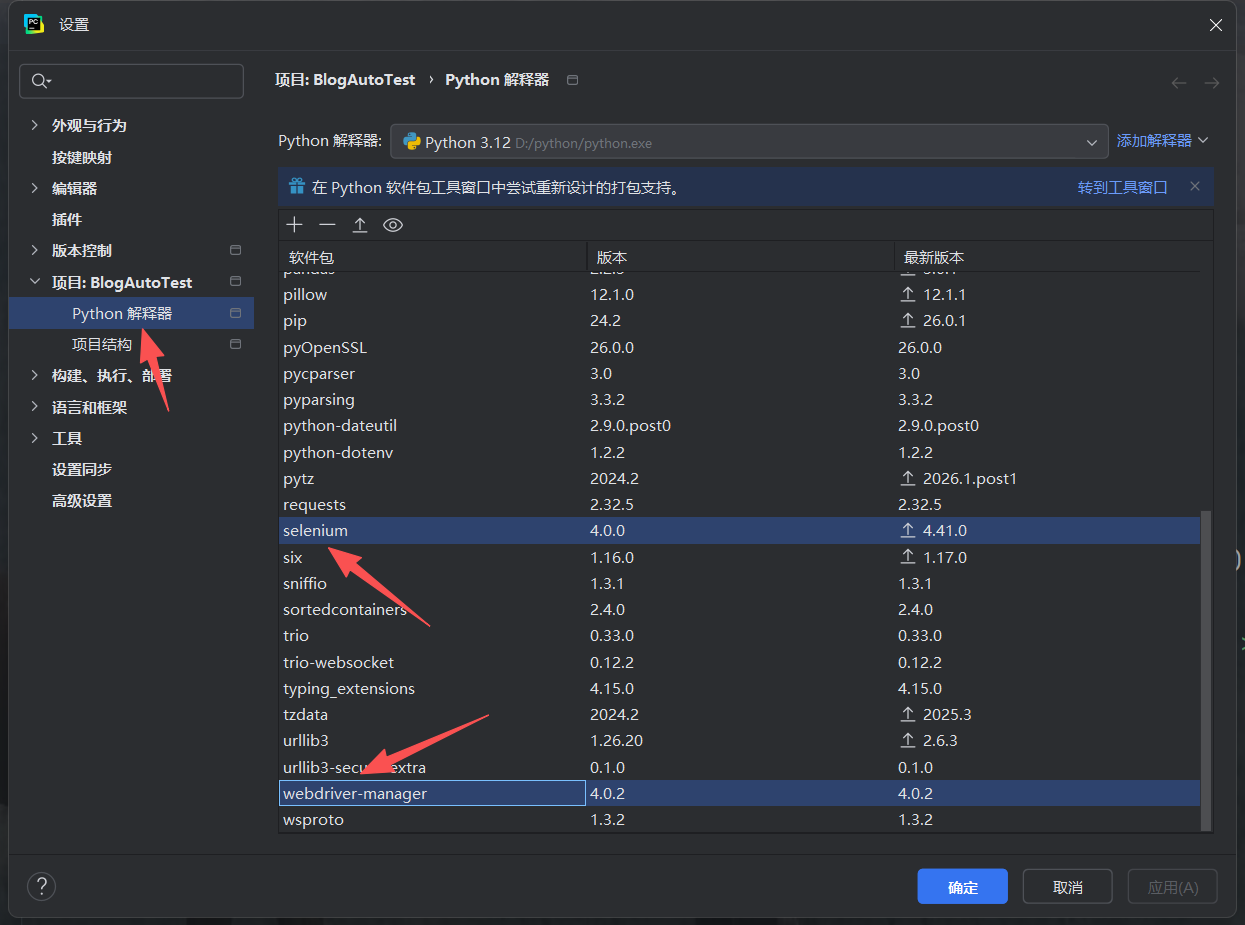Click project icon next to 版本控制

pyautogui.click(x=236, y=250)
